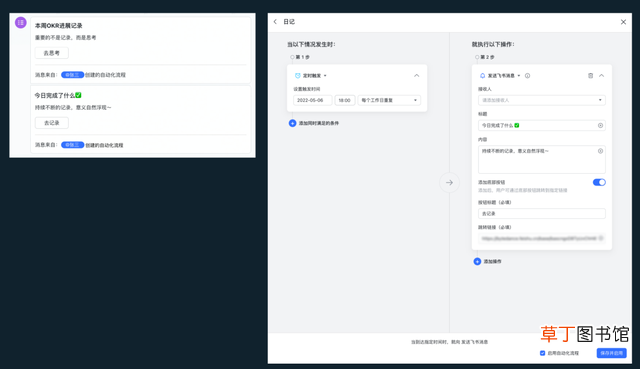Image resolution: width=640 pixels, height=369 pixels.
Task: Toggle the 启用自动化流程 checkbox
Action: [x=542, y=353]
